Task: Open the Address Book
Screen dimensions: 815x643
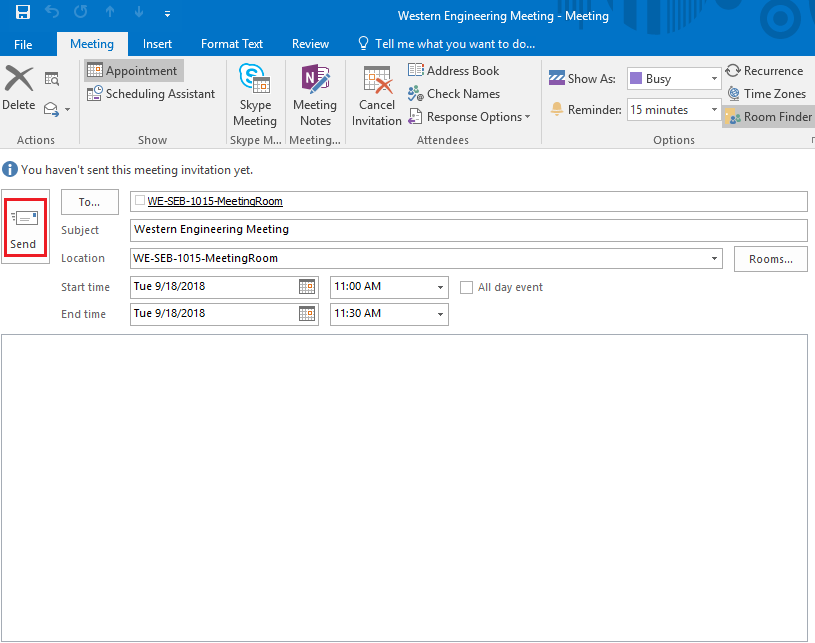Action: coord(453,71)
